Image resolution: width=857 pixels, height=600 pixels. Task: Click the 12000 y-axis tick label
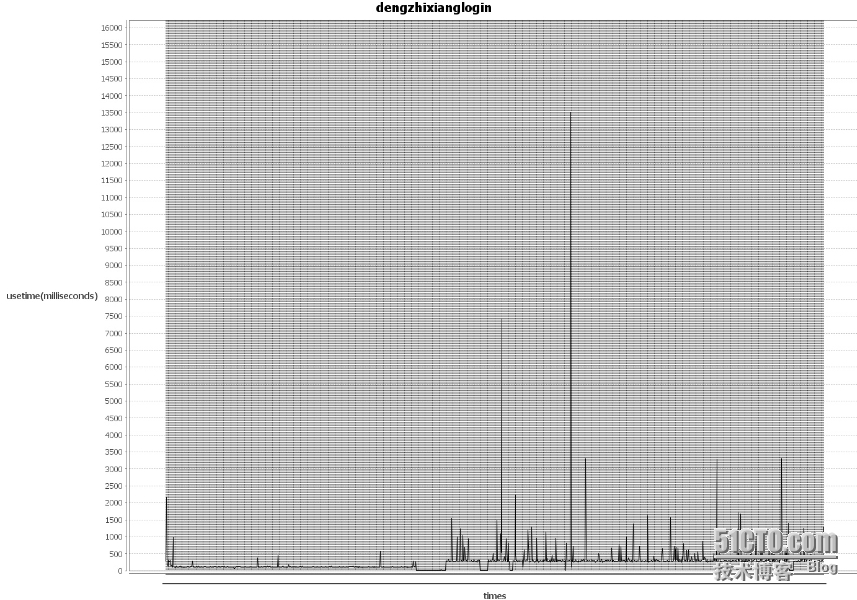click(x=112, y=163)
